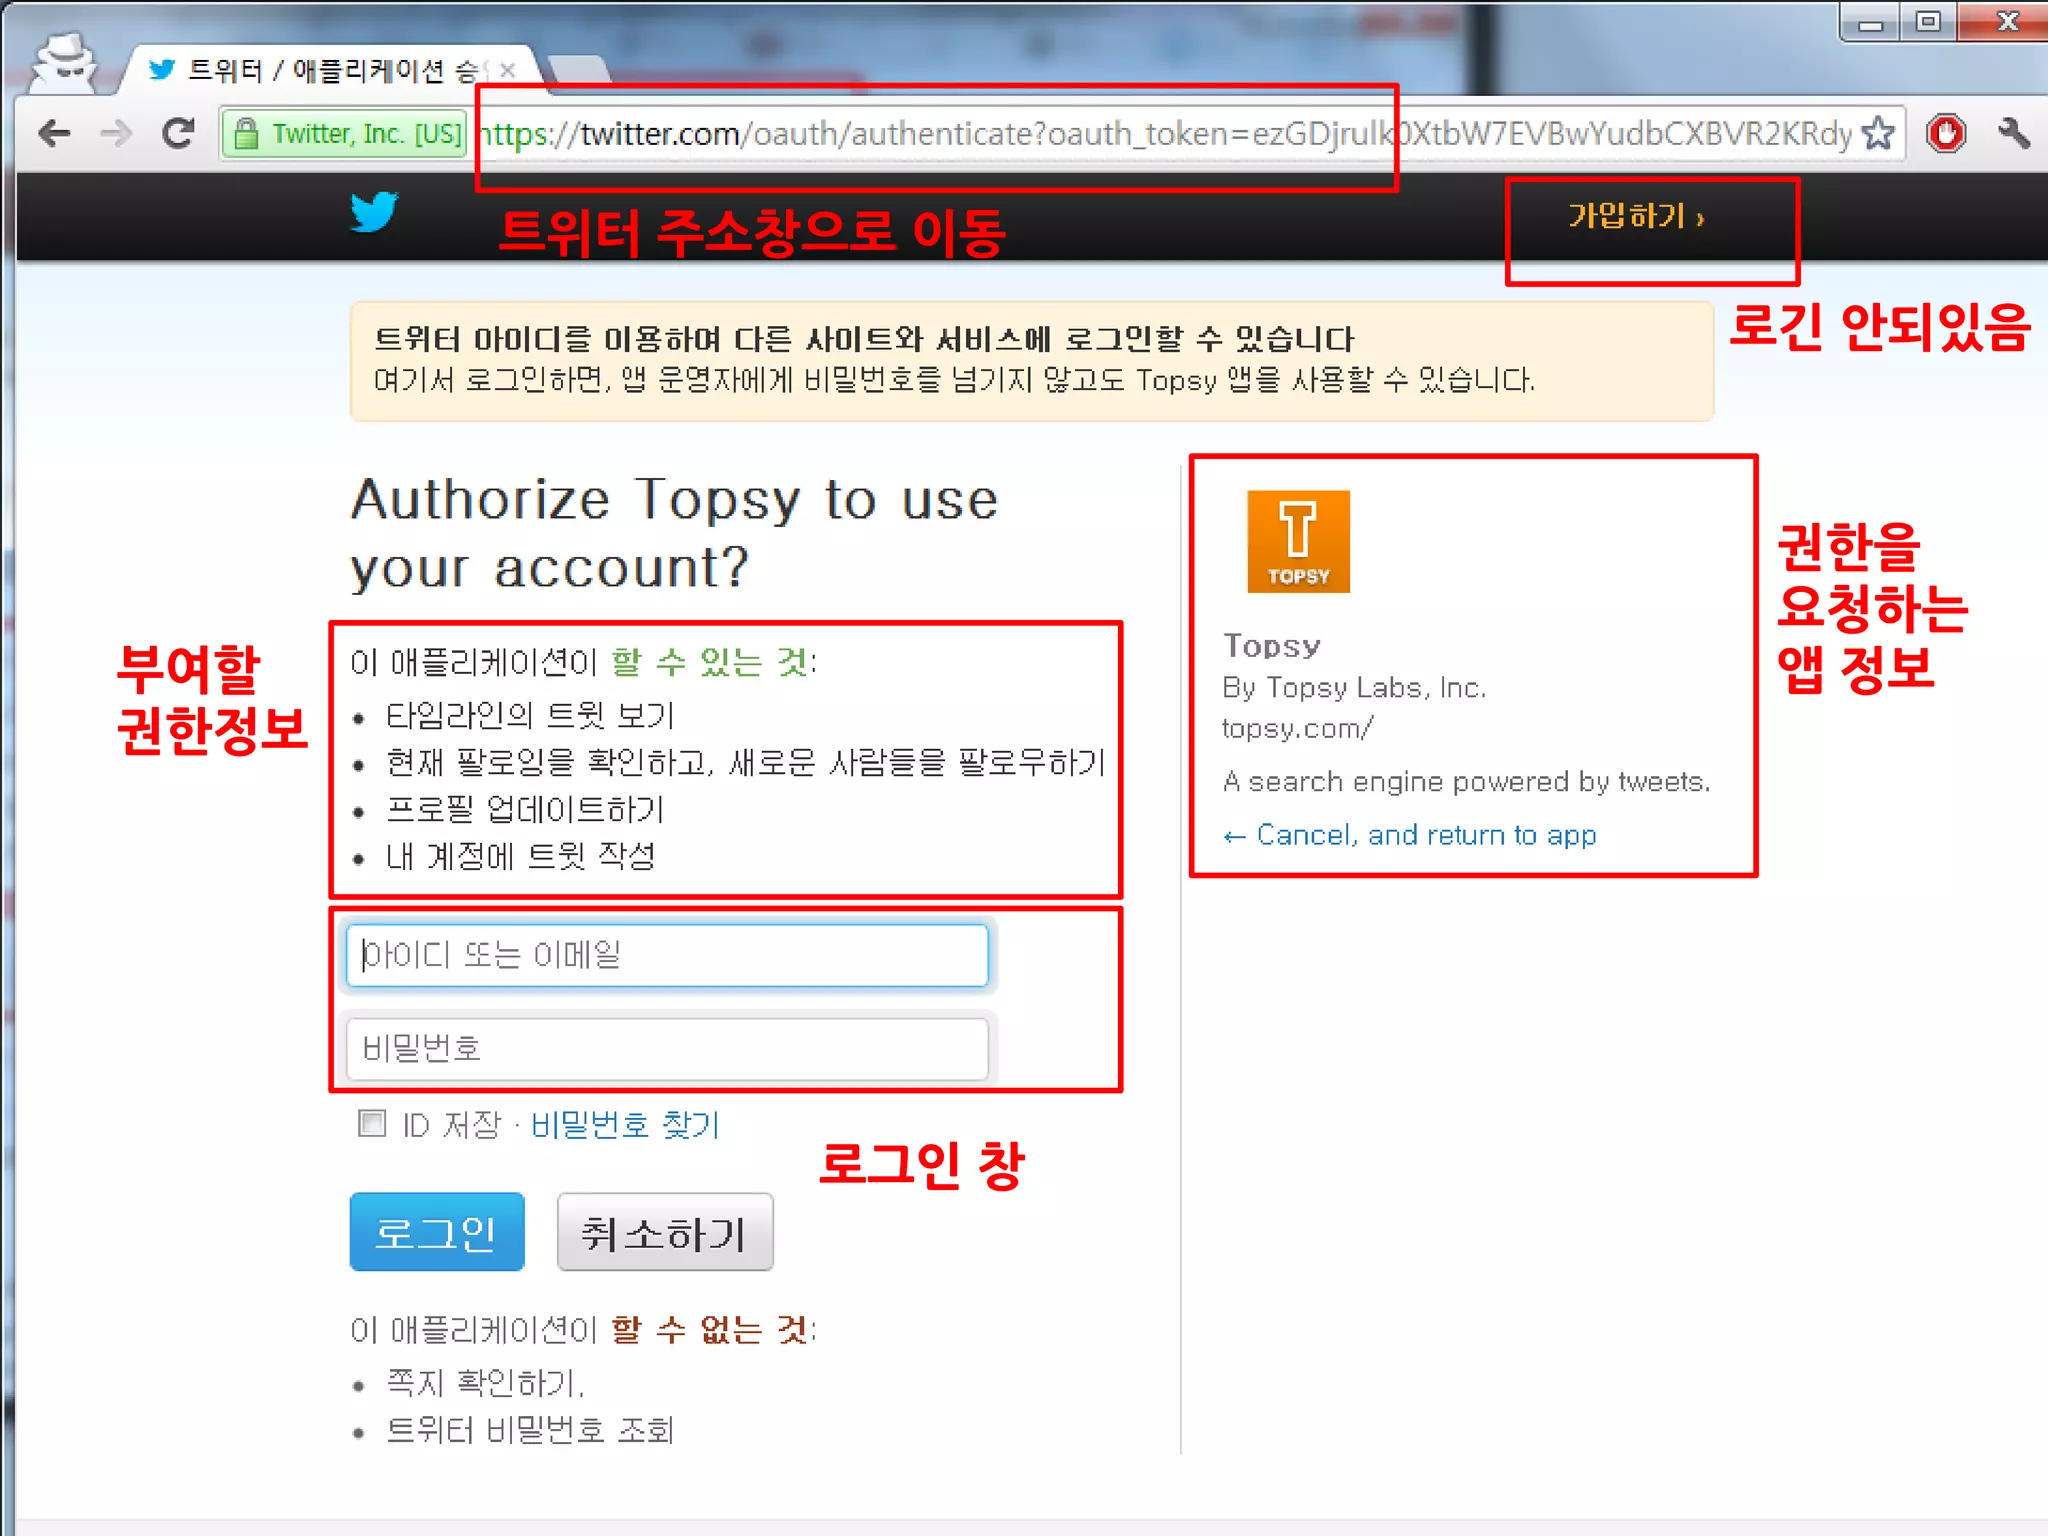Click the 비밀번호 찾기 link

pyautogui.click(x=625, y=1125)
